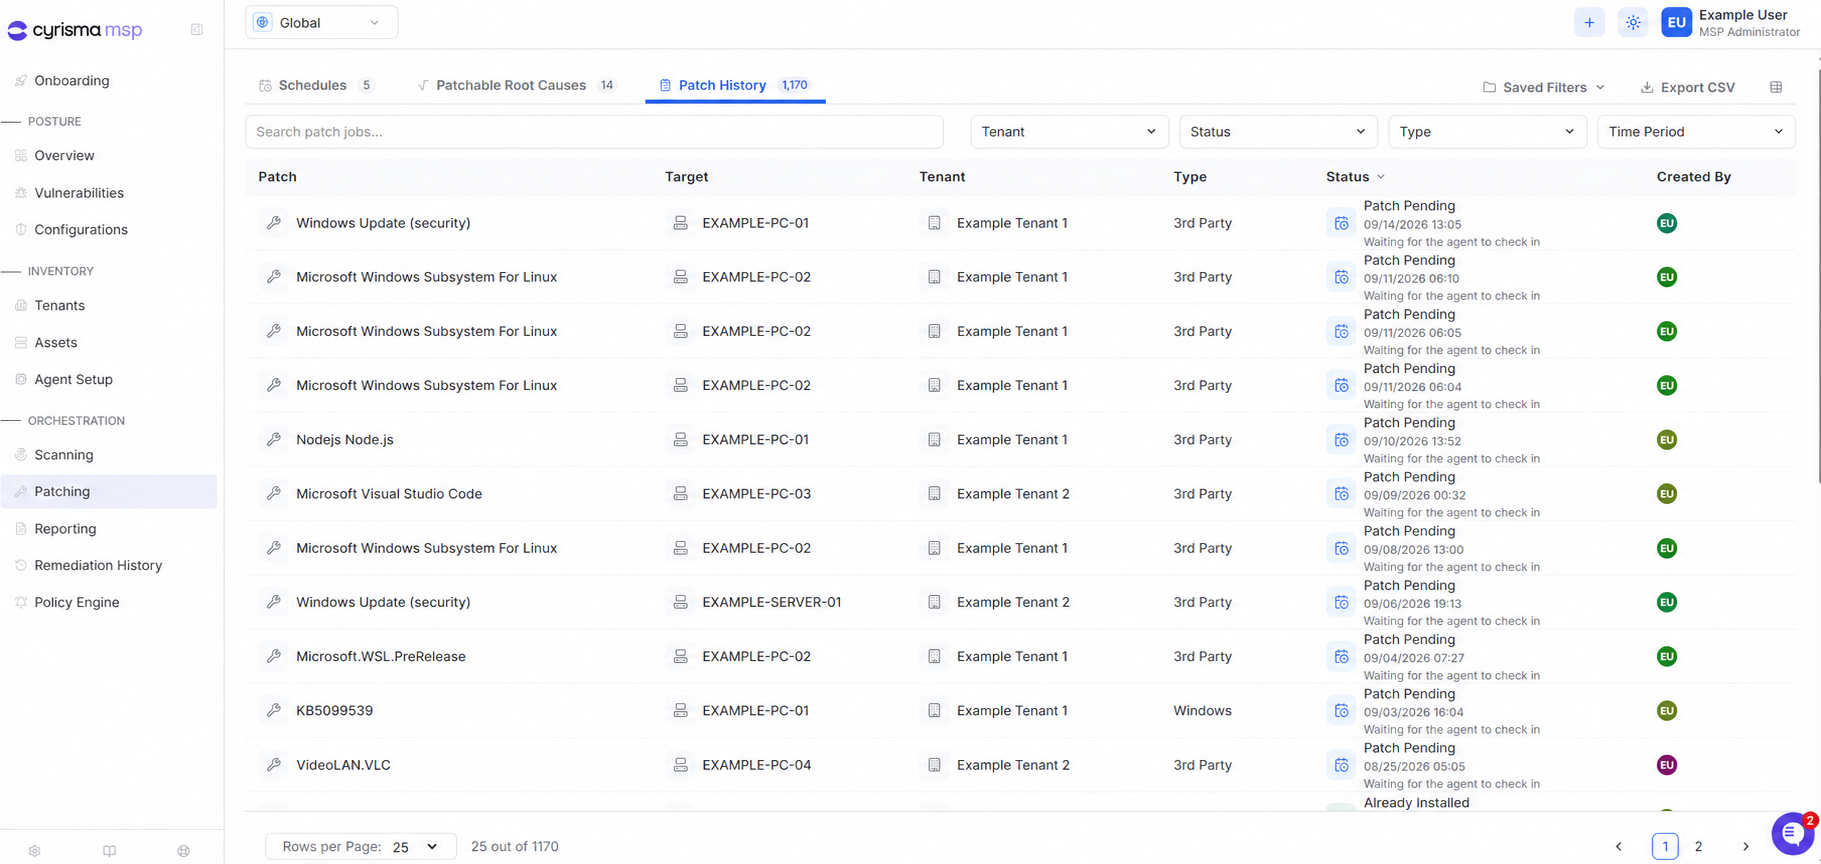The height and width of the screenshot is (864, 1821).
Task: Click the Export CSV button
Action: click(x=1688, y=87)
